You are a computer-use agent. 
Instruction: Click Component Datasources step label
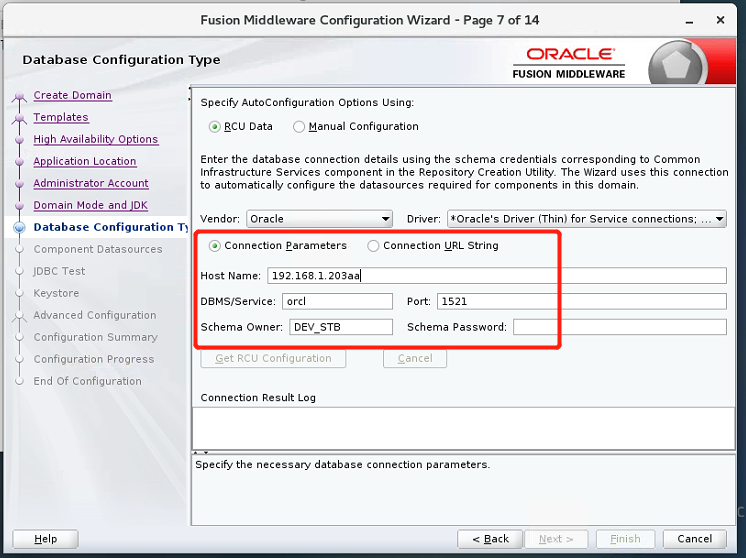(x=98, y=249)
